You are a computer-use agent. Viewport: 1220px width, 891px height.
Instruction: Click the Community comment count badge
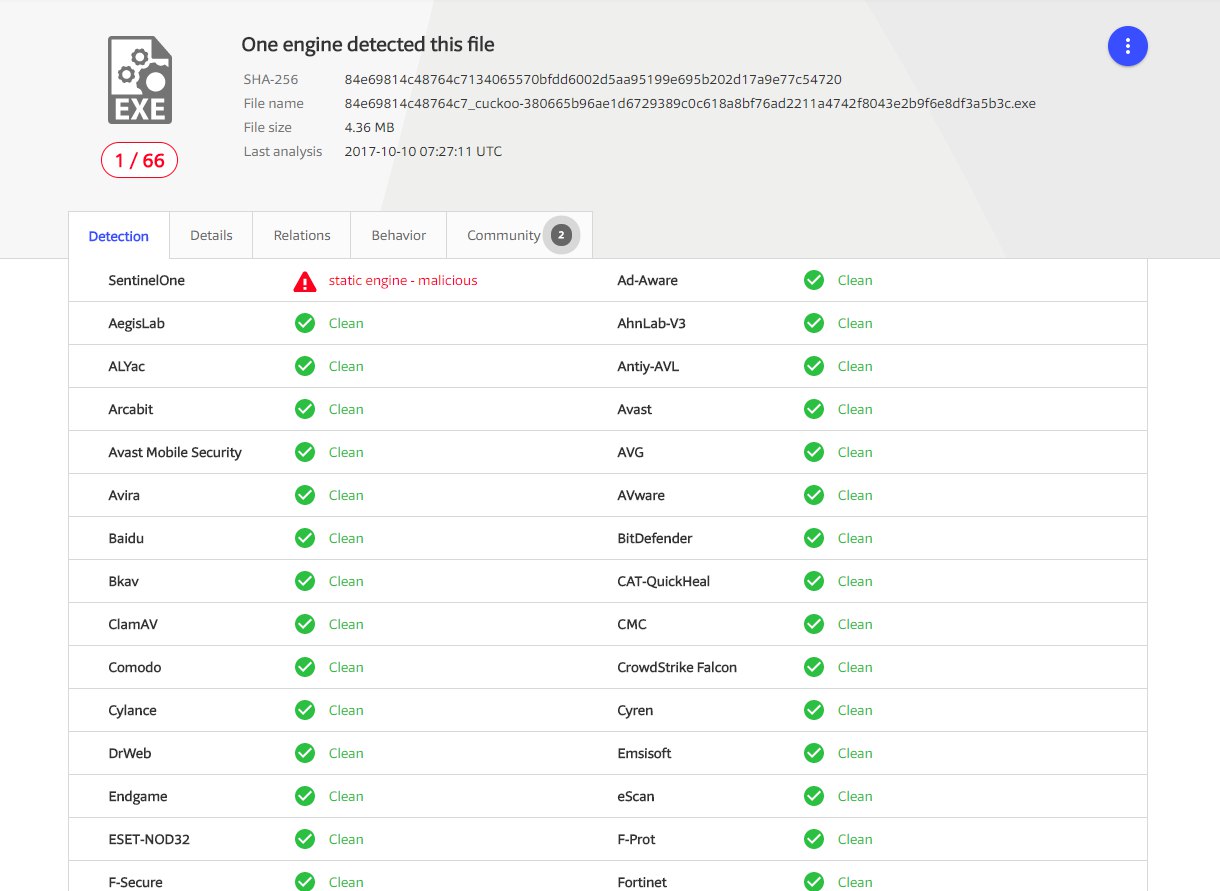[561, 235]
